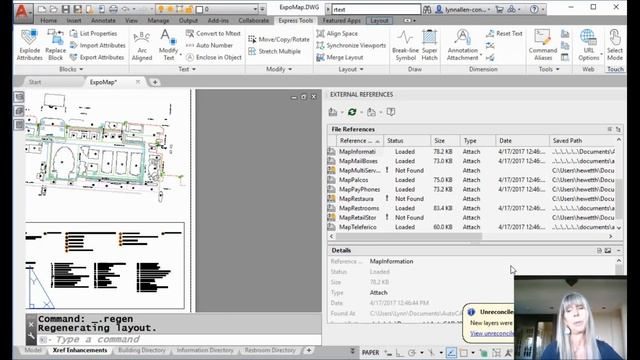Image resolution: width=640 pixels, height=360 pixels.
Task: Open the Annotate ribbon tab
Action: pyautogui.click(x=103, y=20)
